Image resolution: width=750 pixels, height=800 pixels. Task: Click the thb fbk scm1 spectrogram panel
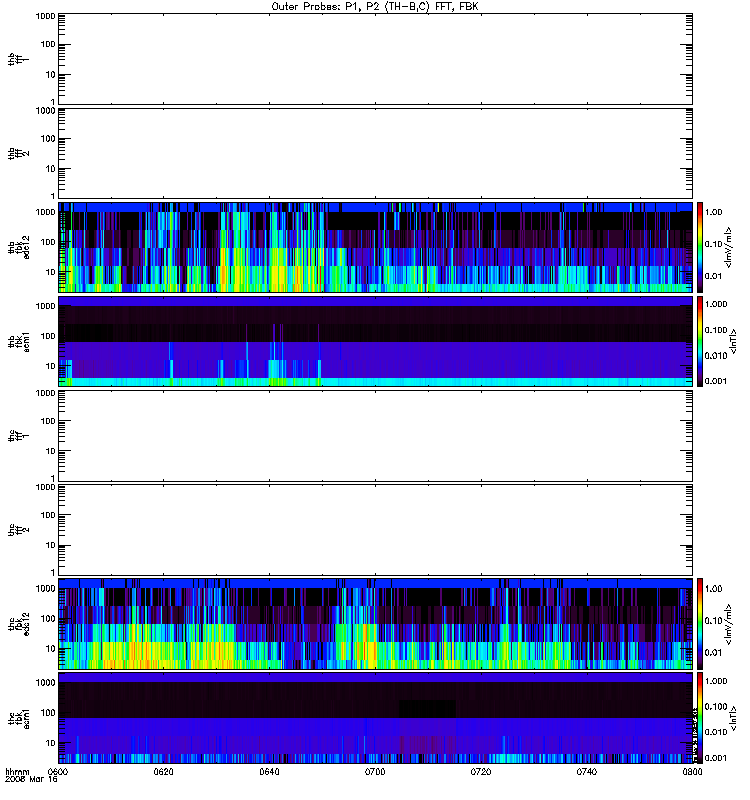click(375, 341)
